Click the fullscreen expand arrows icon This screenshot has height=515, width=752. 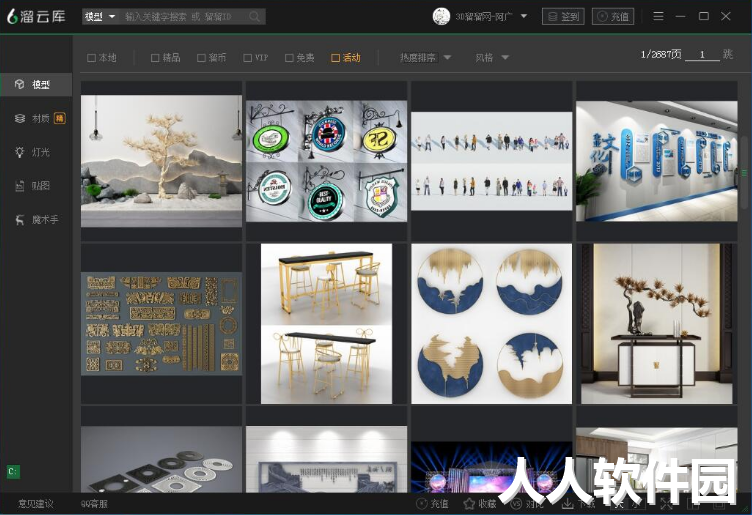pyautogui.click(x=666, y=503)
